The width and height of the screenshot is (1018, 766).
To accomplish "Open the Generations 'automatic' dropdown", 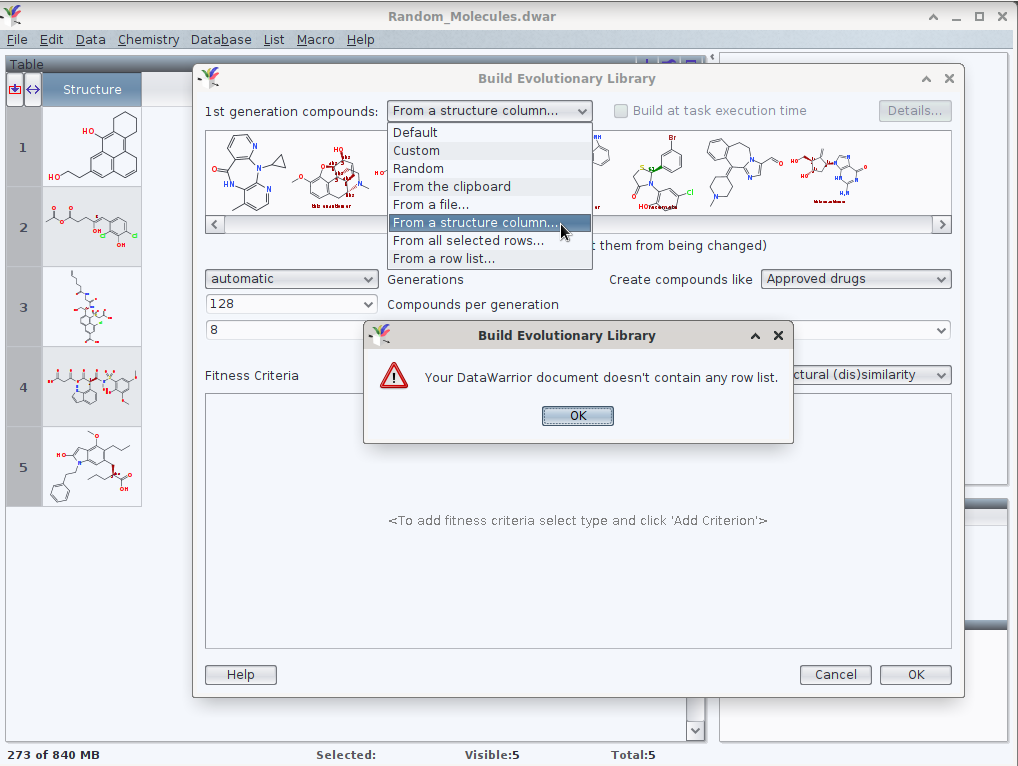I will pos(291,279).
